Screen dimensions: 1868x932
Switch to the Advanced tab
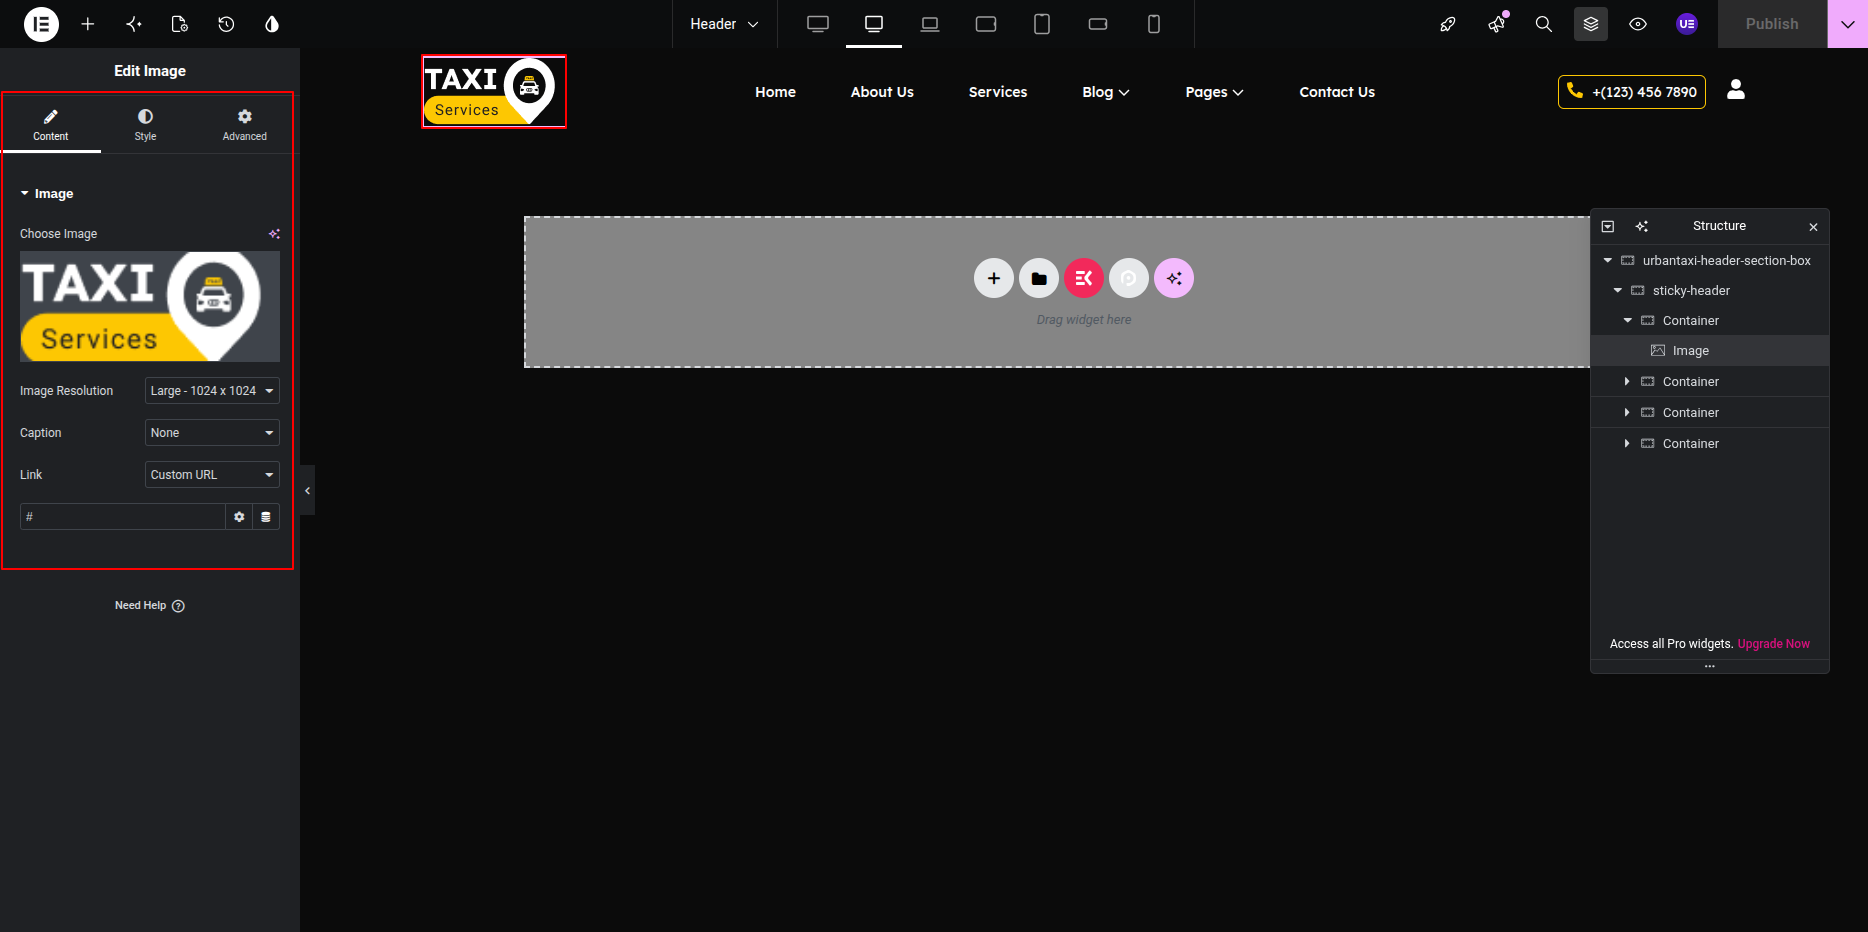[245, 125]
